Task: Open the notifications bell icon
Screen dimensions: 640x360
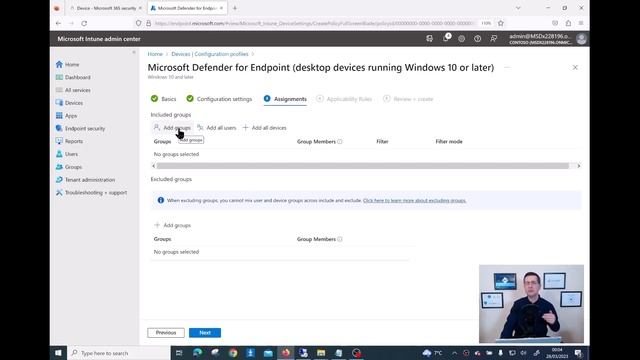Action: [x=446, y=38]
